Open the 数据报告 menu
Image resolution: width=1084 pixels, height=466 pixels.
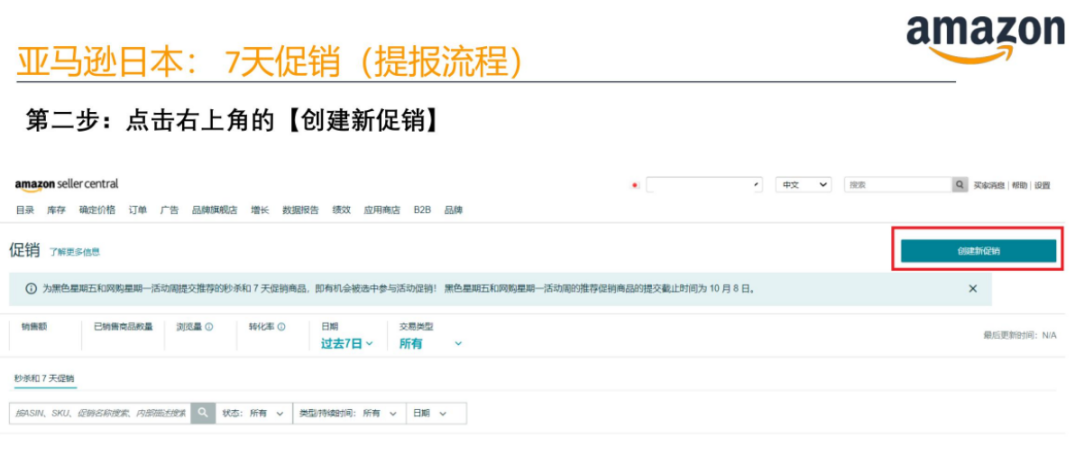[x=301, y=210]
